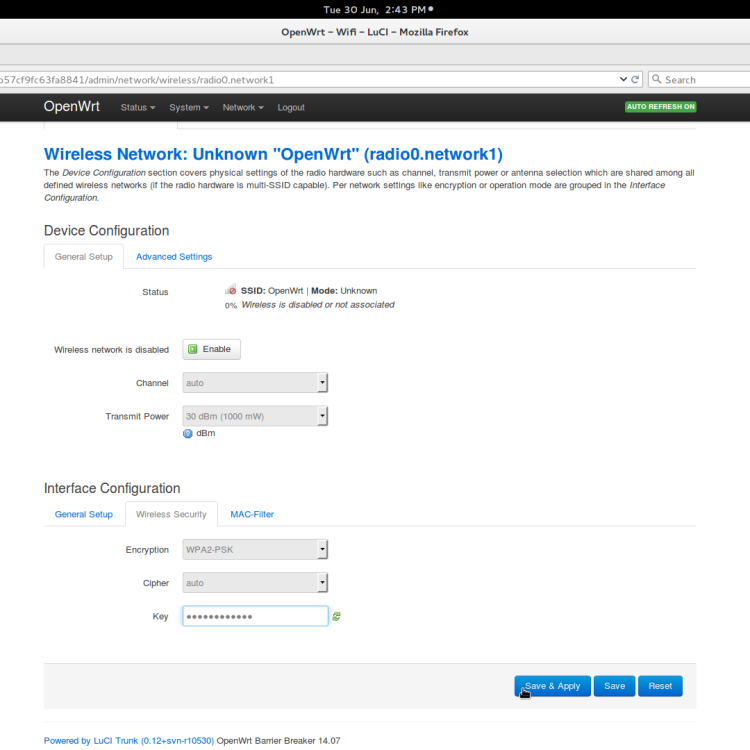
Task: Click the Save button
Action: point(614,686)
